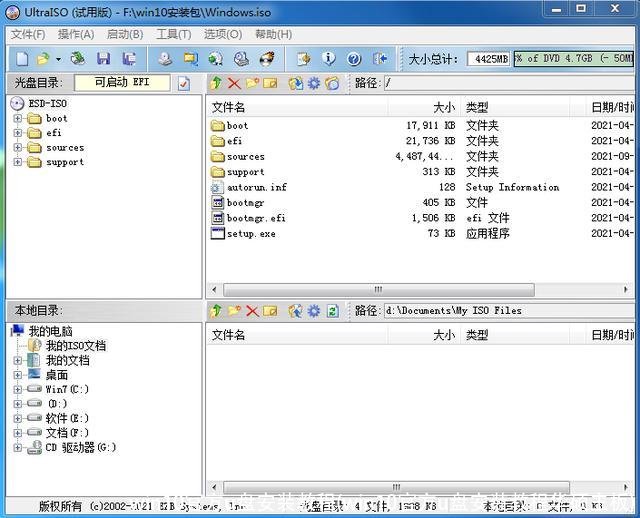Click the refresh icon in local pane toolbar
Viewport: 640px width, 518px height.
pos(332,311)
